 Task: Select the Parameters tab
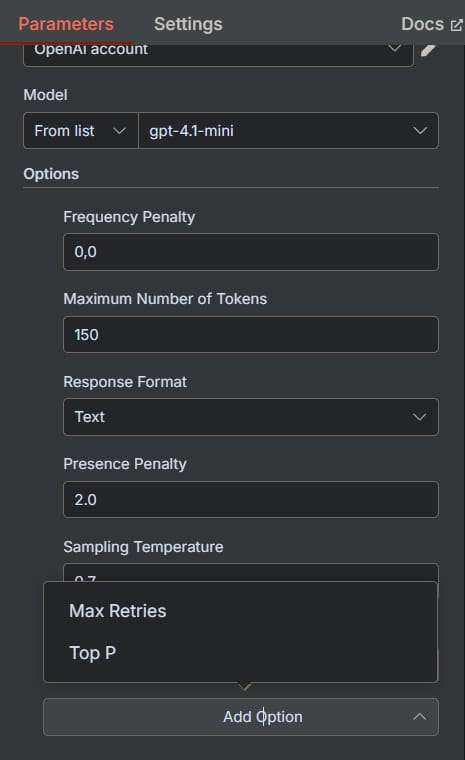point(66,24)
